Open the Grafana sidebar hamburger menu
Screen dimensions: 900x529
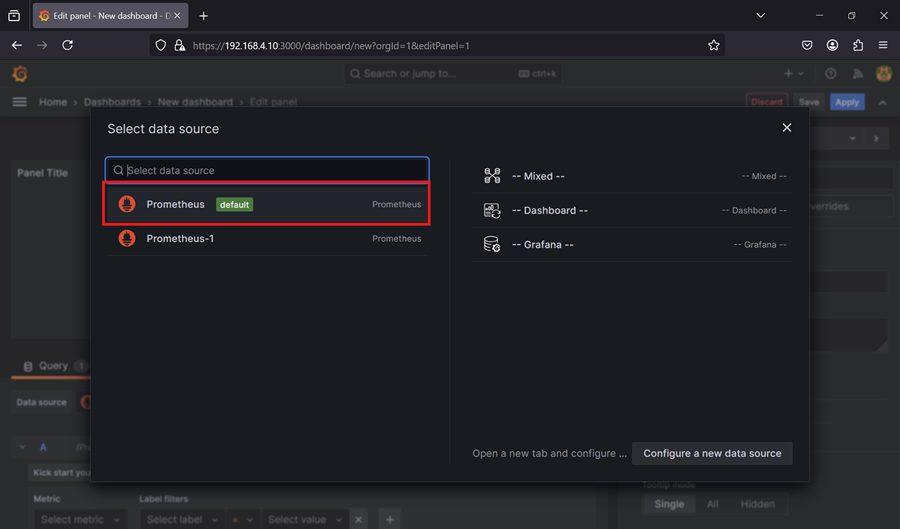pos(20,102)
